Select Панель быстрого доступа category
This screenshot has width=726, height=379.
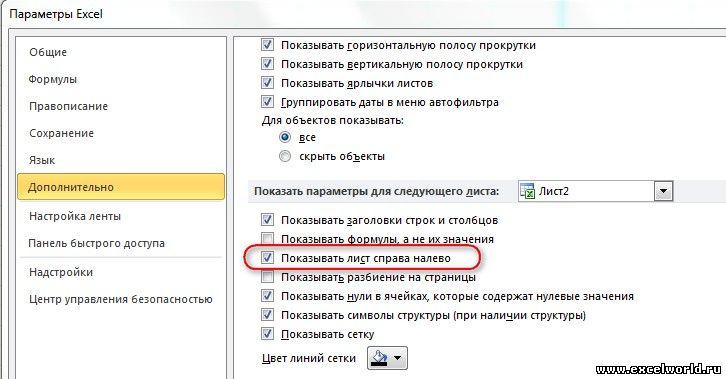[x=96, y=243]
